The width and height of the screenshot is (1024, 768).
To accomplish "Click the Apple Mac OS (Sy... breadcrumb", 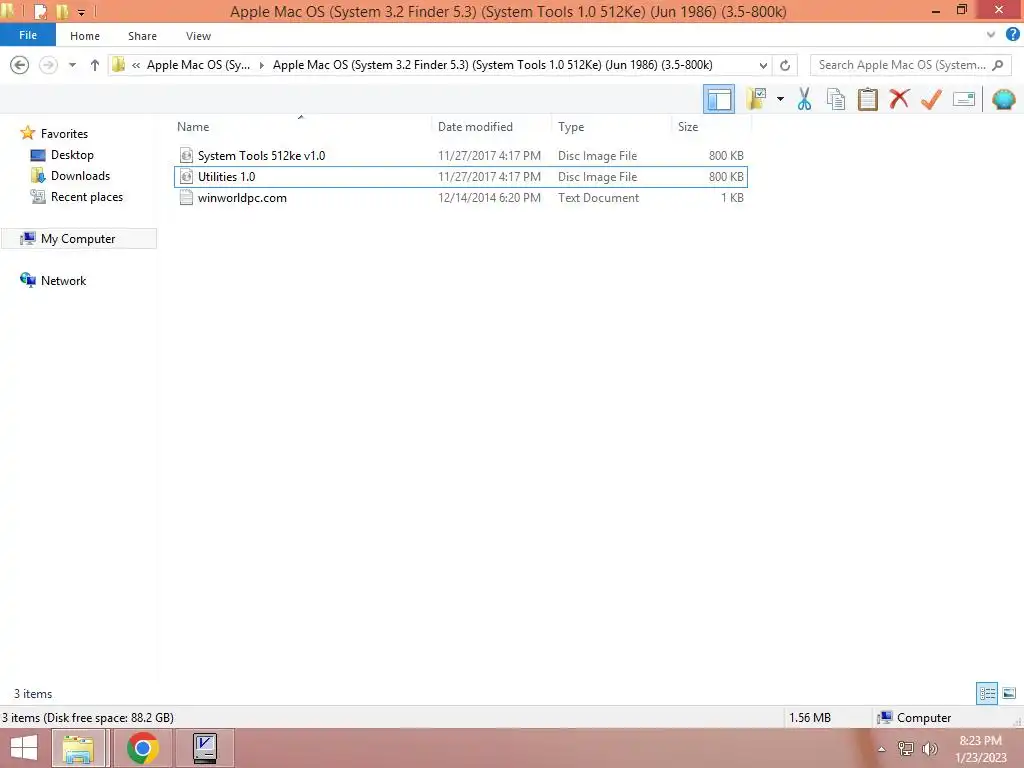I will 198,65.
